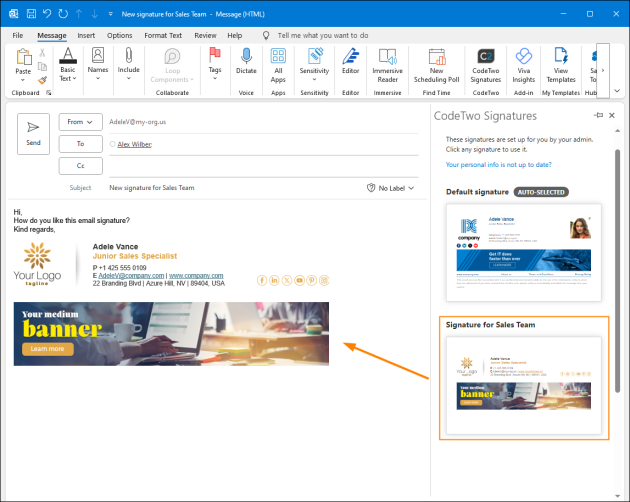The width and height of the screenshot is (630, 502).
Task: Switch to the Insert tab
Action: (86, 35)
